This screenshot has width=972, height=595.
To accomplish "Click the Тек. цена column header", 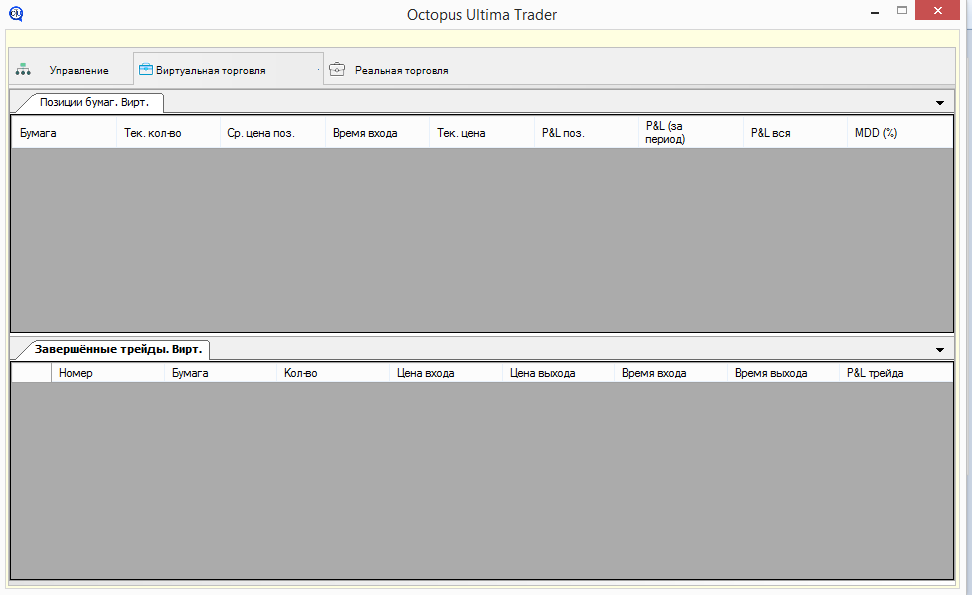I will click(x=482, y=133).
